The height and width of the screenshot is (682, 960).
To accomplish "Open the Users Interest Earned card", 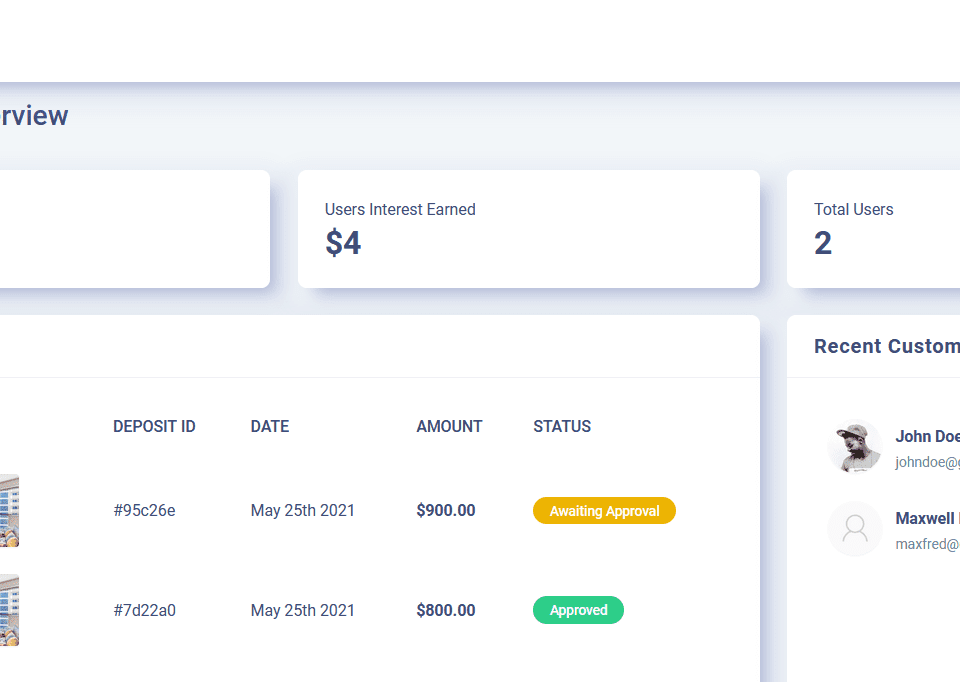I will 528,229.
